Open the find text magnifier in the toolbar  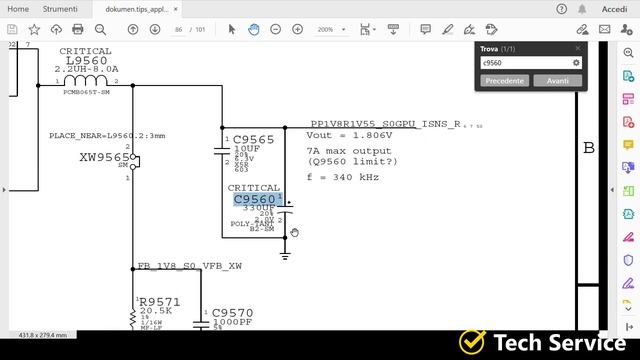[x=100, y=29]
